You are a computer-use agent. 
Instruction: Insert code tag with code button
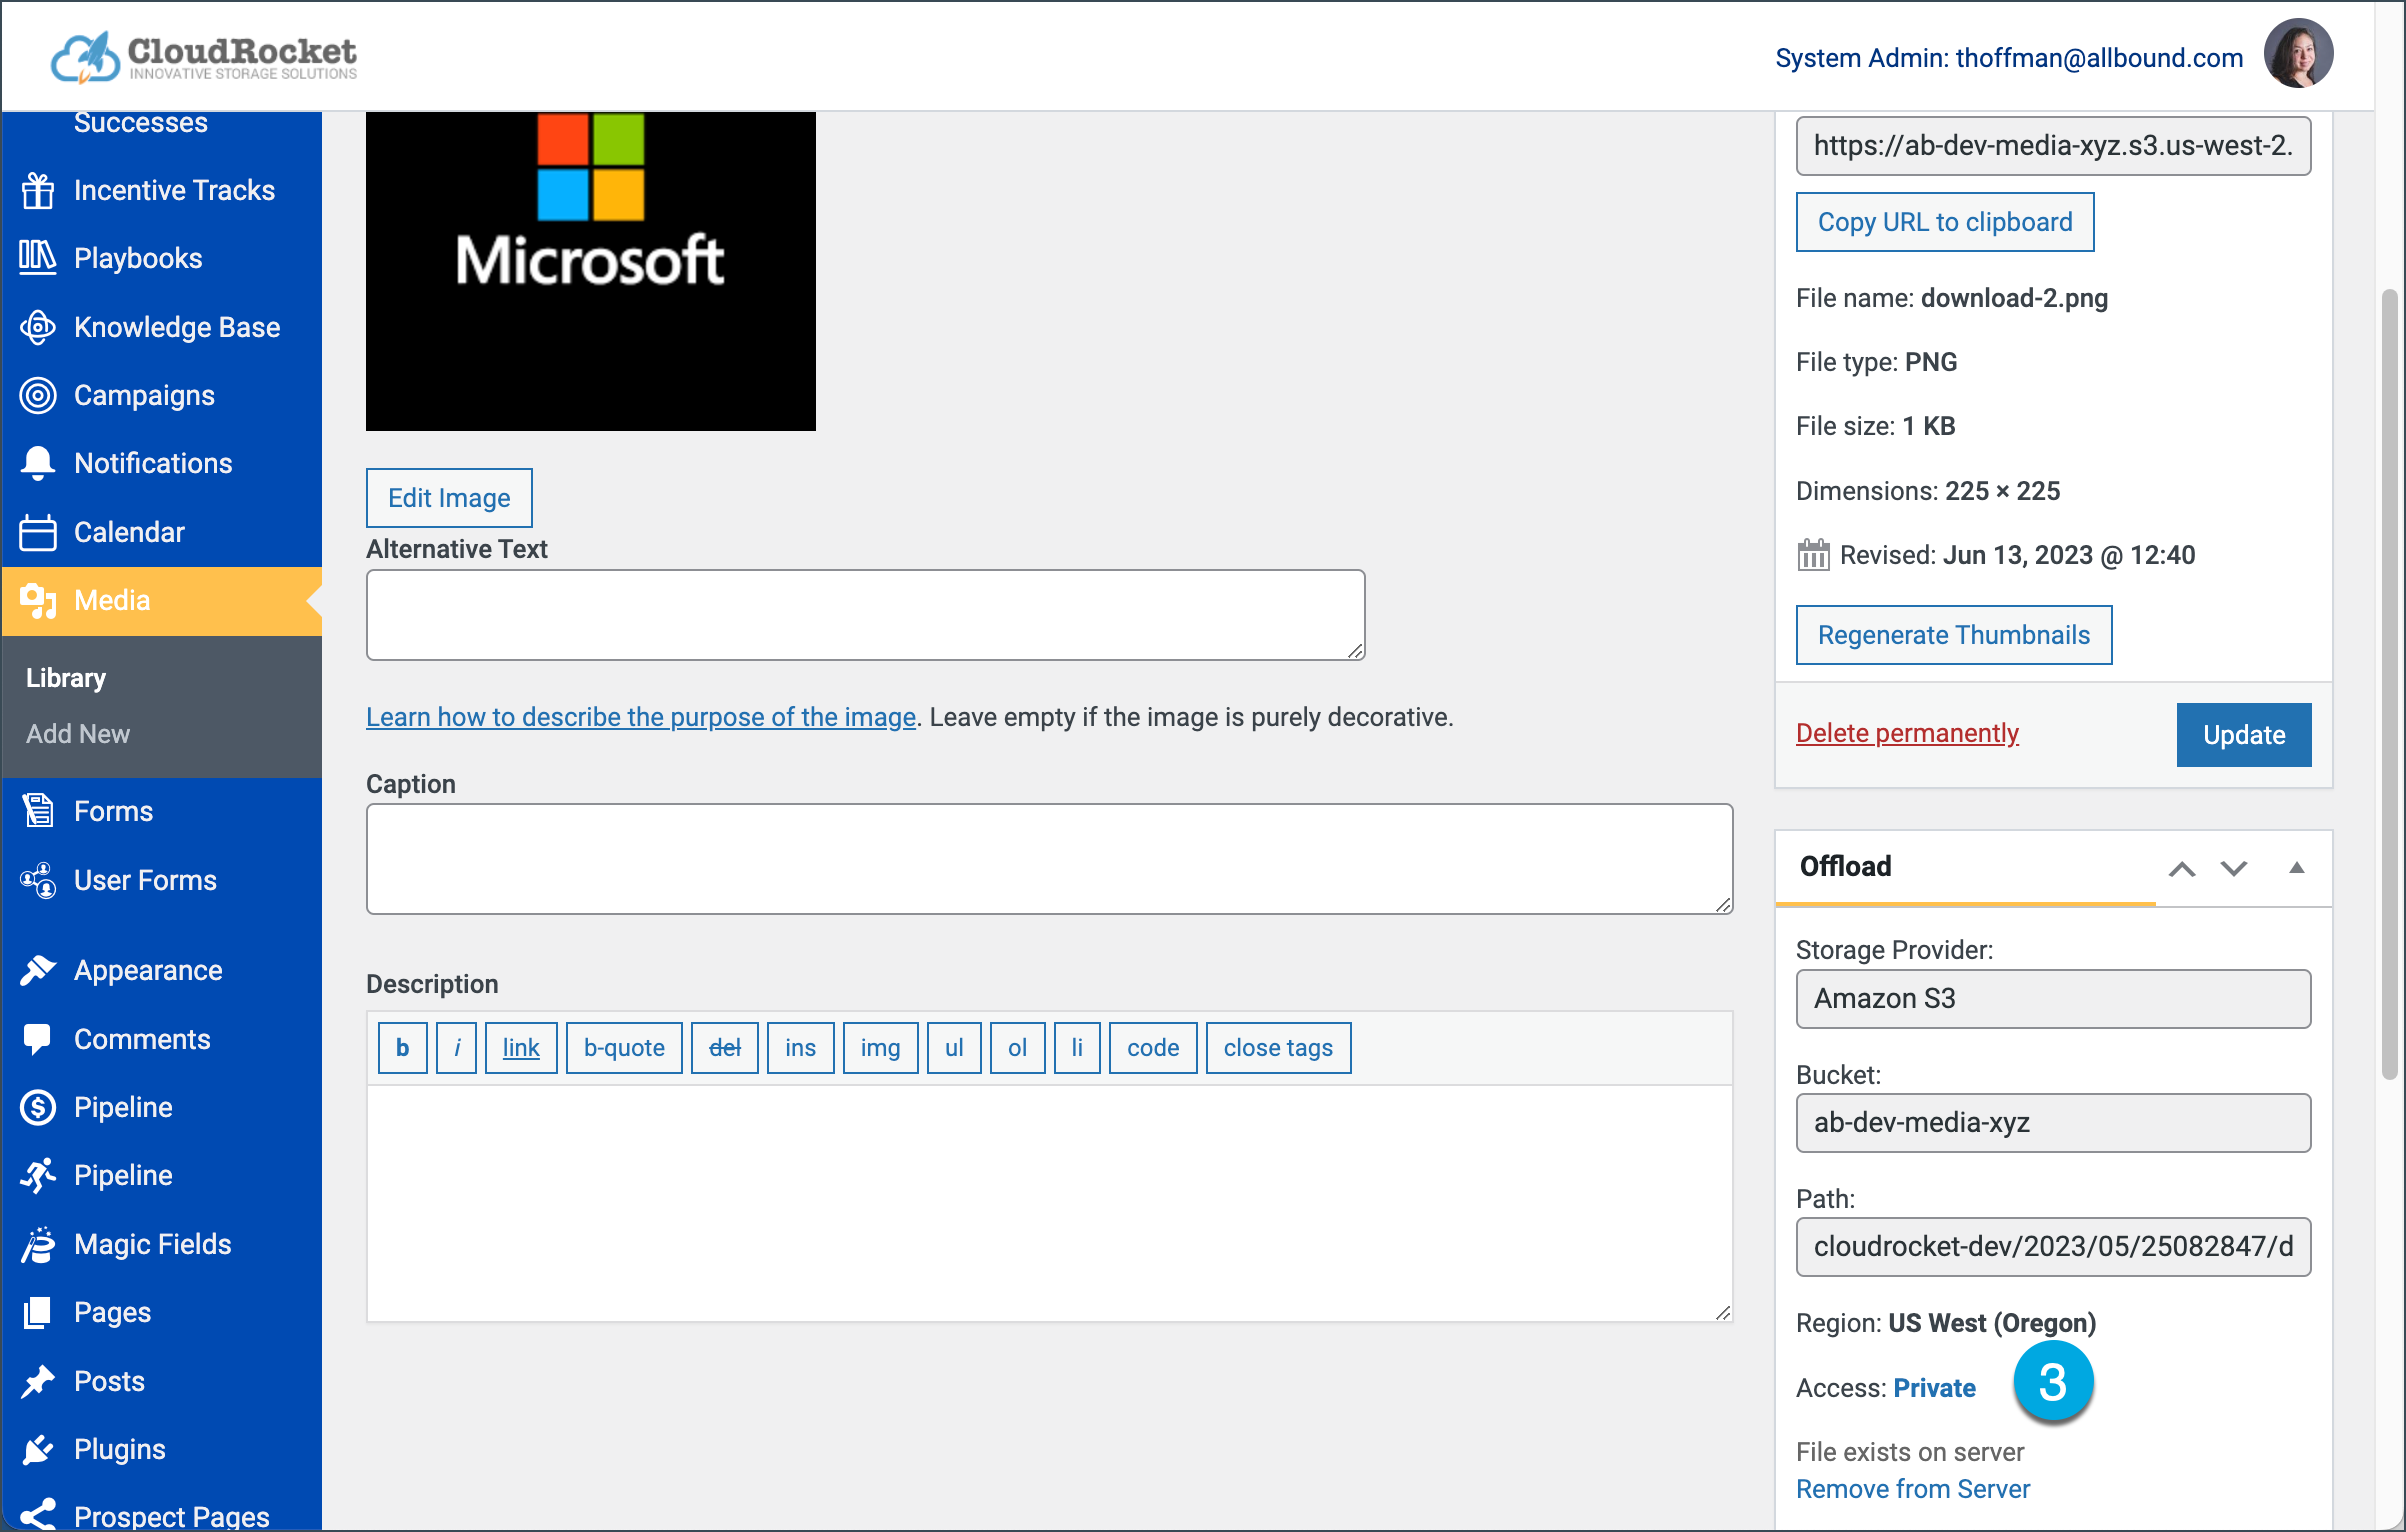(x=1153, y=1048)
